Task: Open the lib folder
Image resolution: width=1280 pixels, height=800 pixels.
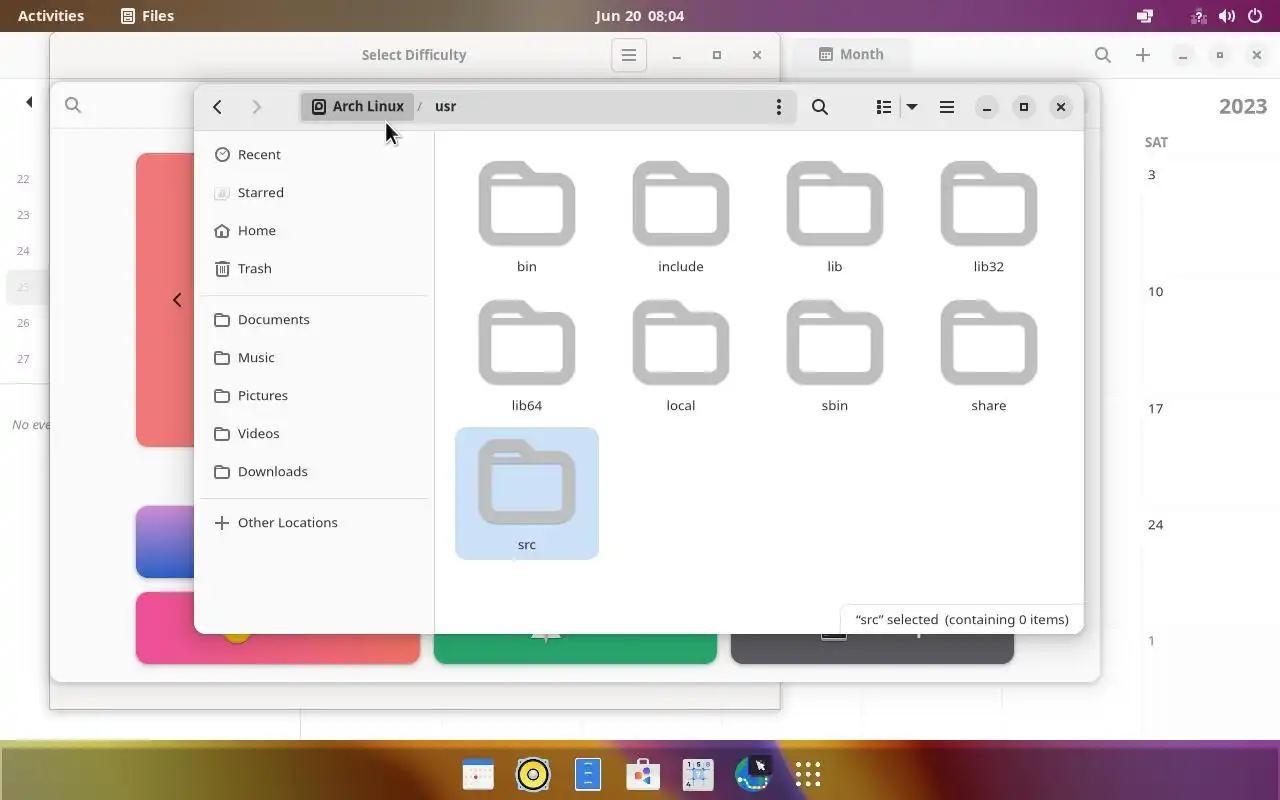Action: pos(835,216)
